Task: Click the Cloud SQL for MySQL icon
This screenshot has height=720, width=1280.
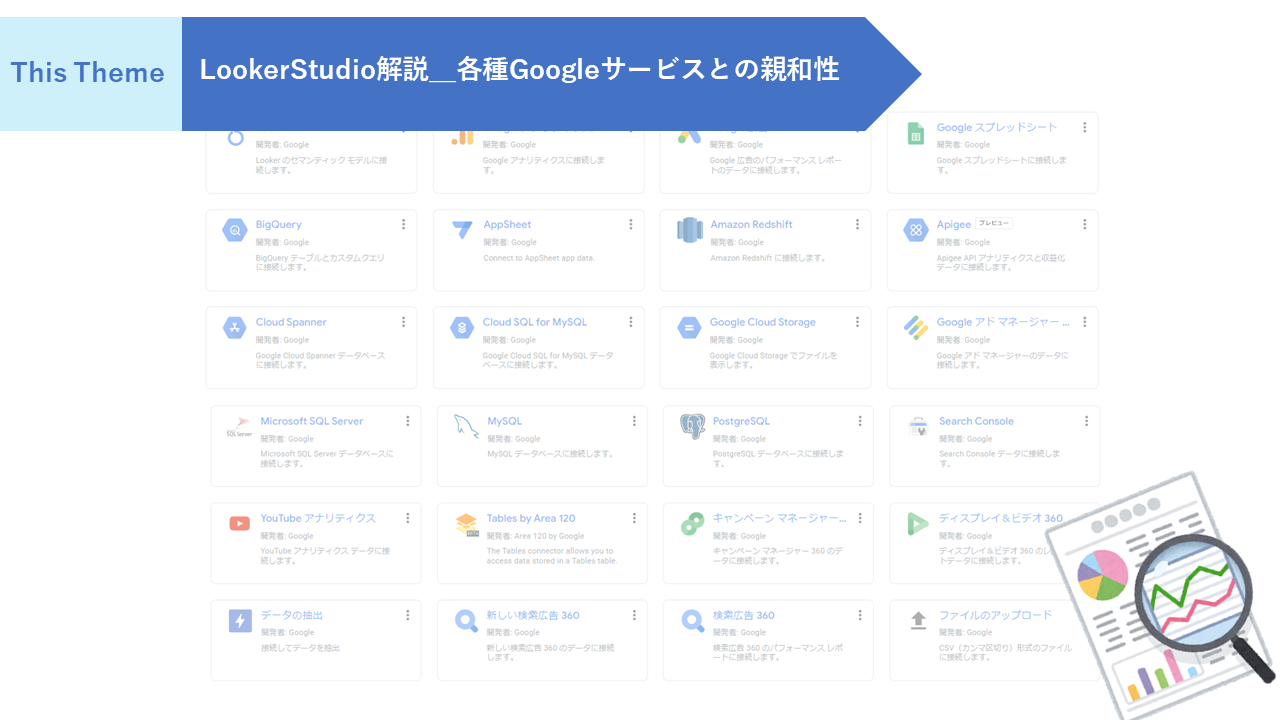Action: 462,328
